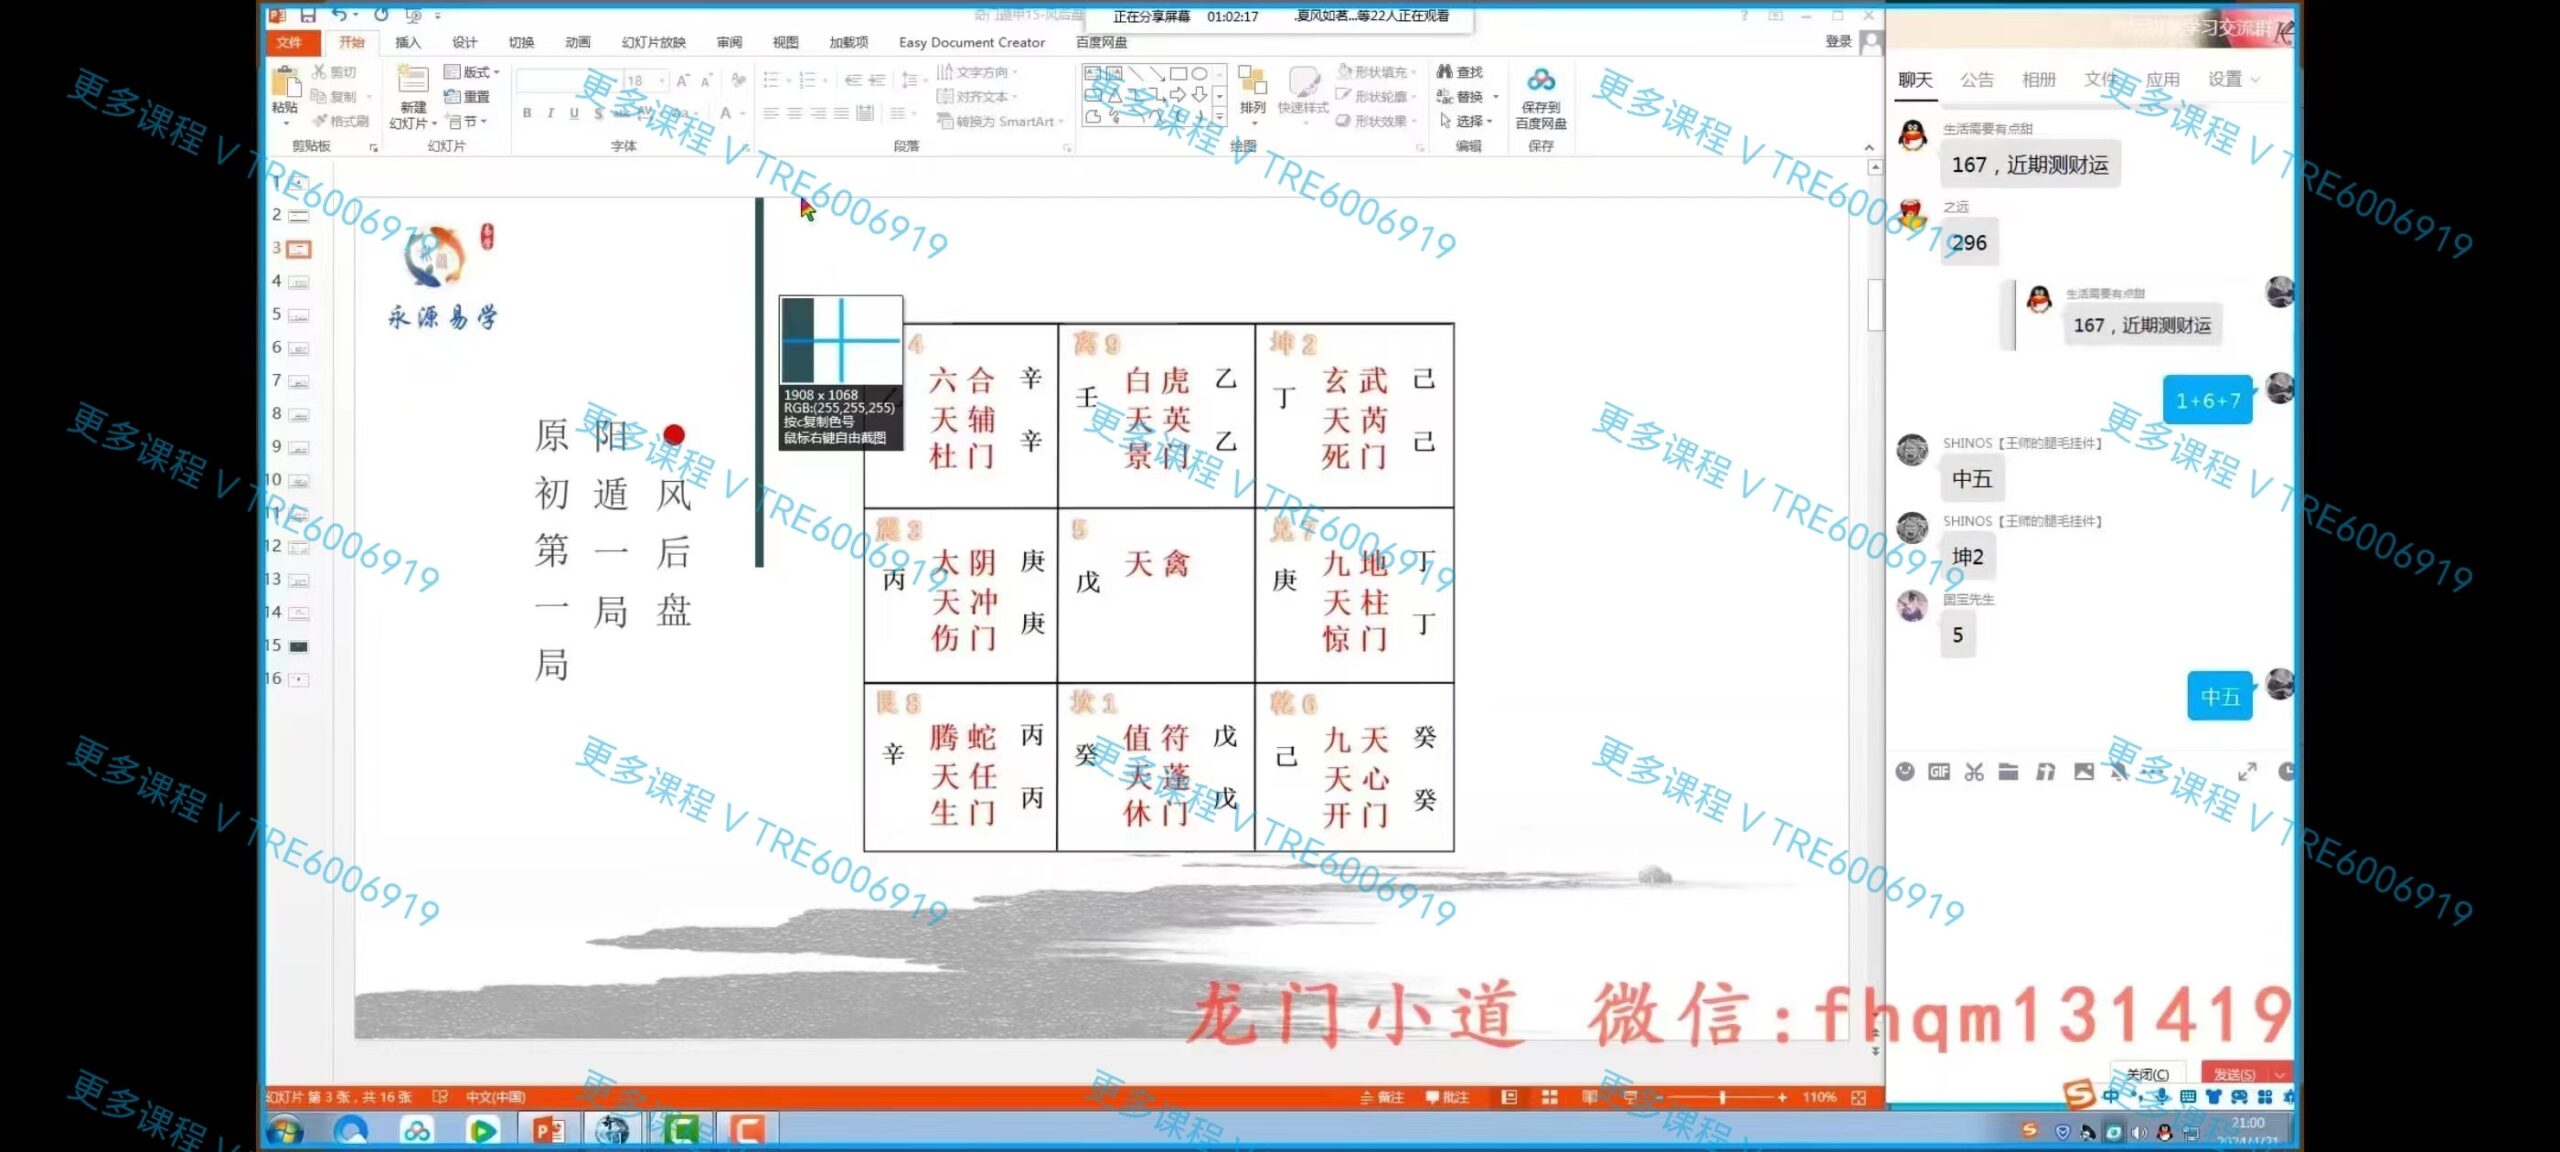Click the GIF icon in chat toolbar

[x=1939, y=771]
